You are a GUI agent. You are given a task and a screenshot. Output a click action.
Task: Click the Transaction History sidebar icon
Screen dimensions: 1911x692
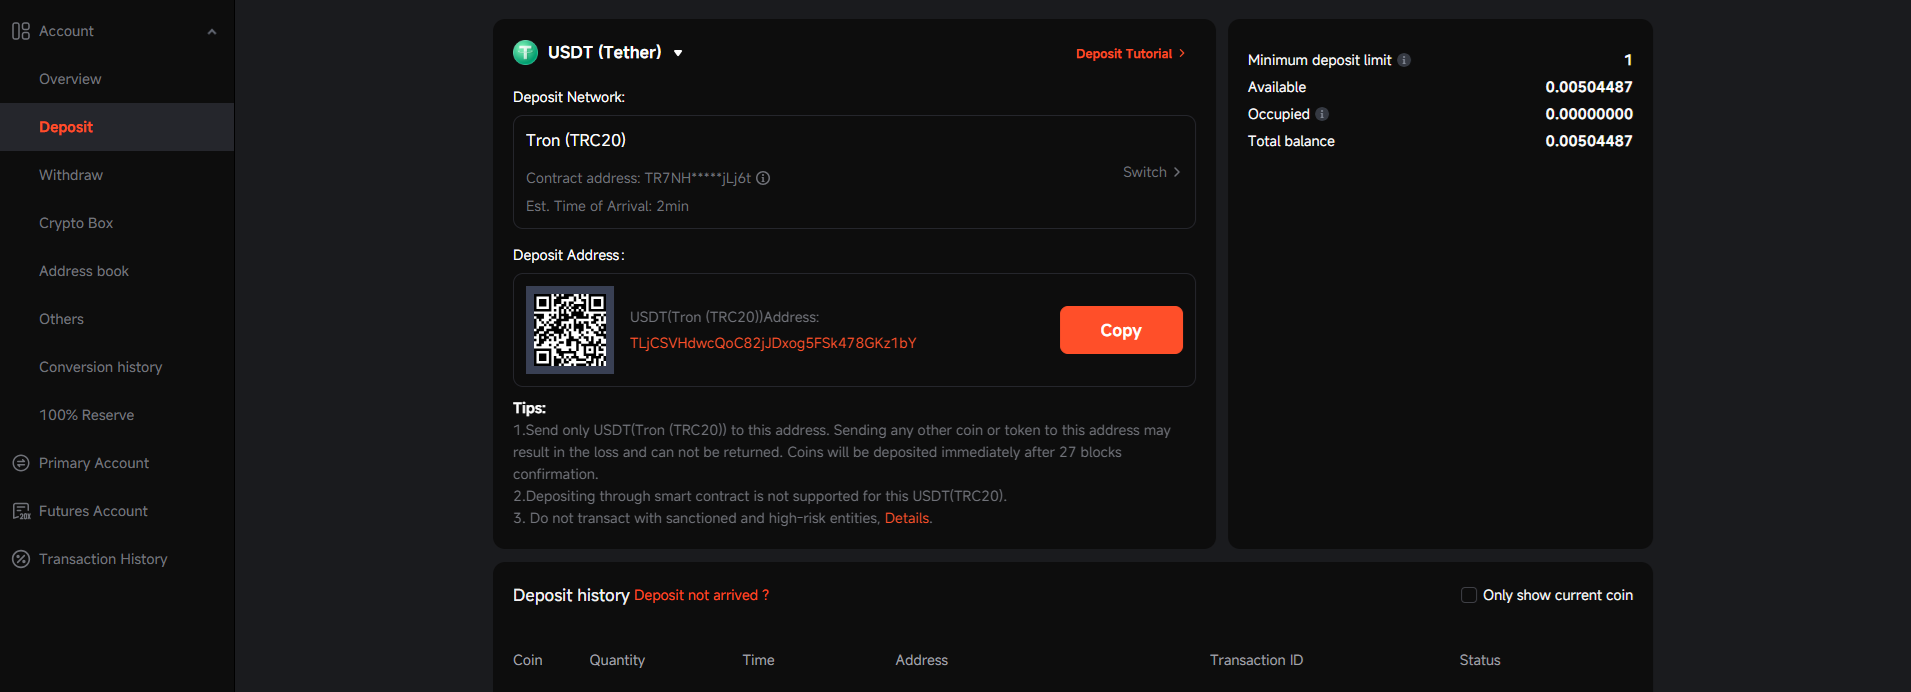coord(21,559)
